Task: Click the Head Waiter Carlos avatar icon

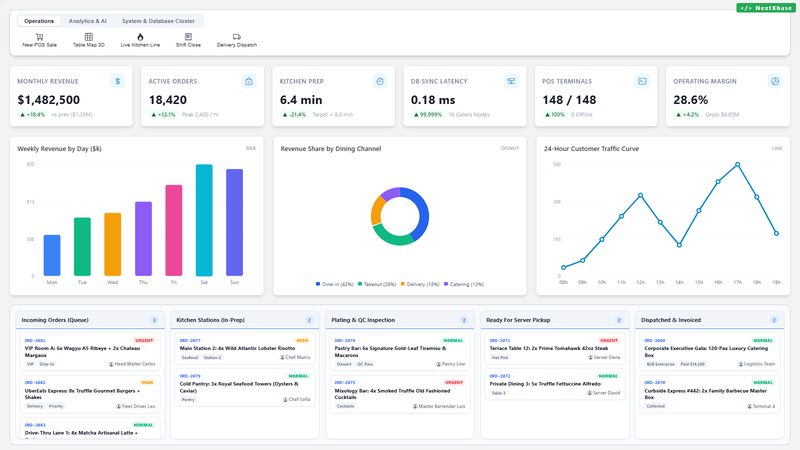Action: tap(111, 364)
